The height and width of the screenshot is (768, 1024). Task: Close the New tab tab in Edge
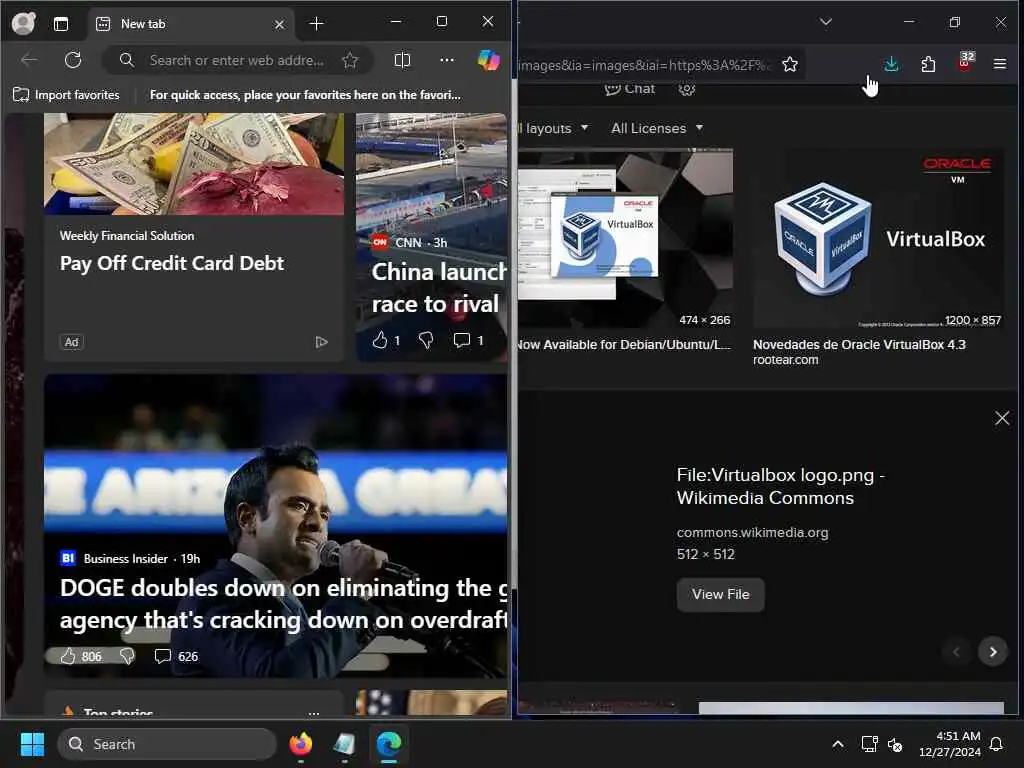point(280,24)
